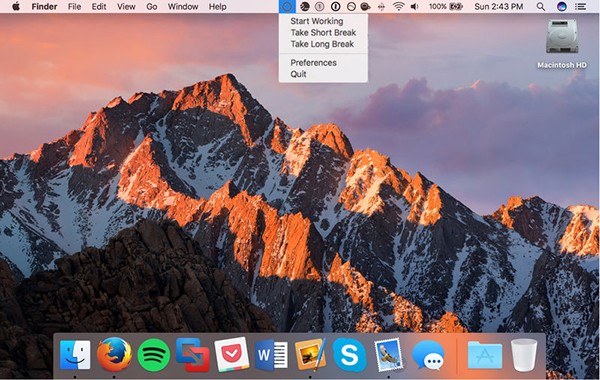Screen dimensions: 600x380
Task: Open the date and time menu
Action: coord(499,7)
